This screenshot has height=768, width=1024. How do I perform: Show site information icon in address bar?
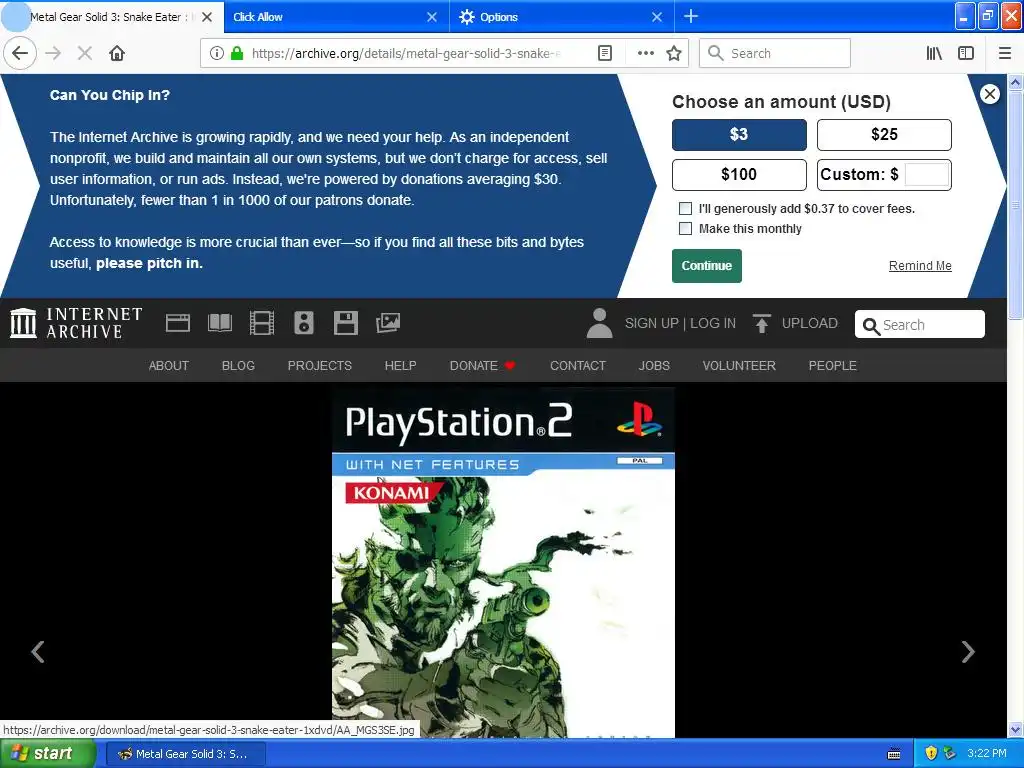point(216,53)
